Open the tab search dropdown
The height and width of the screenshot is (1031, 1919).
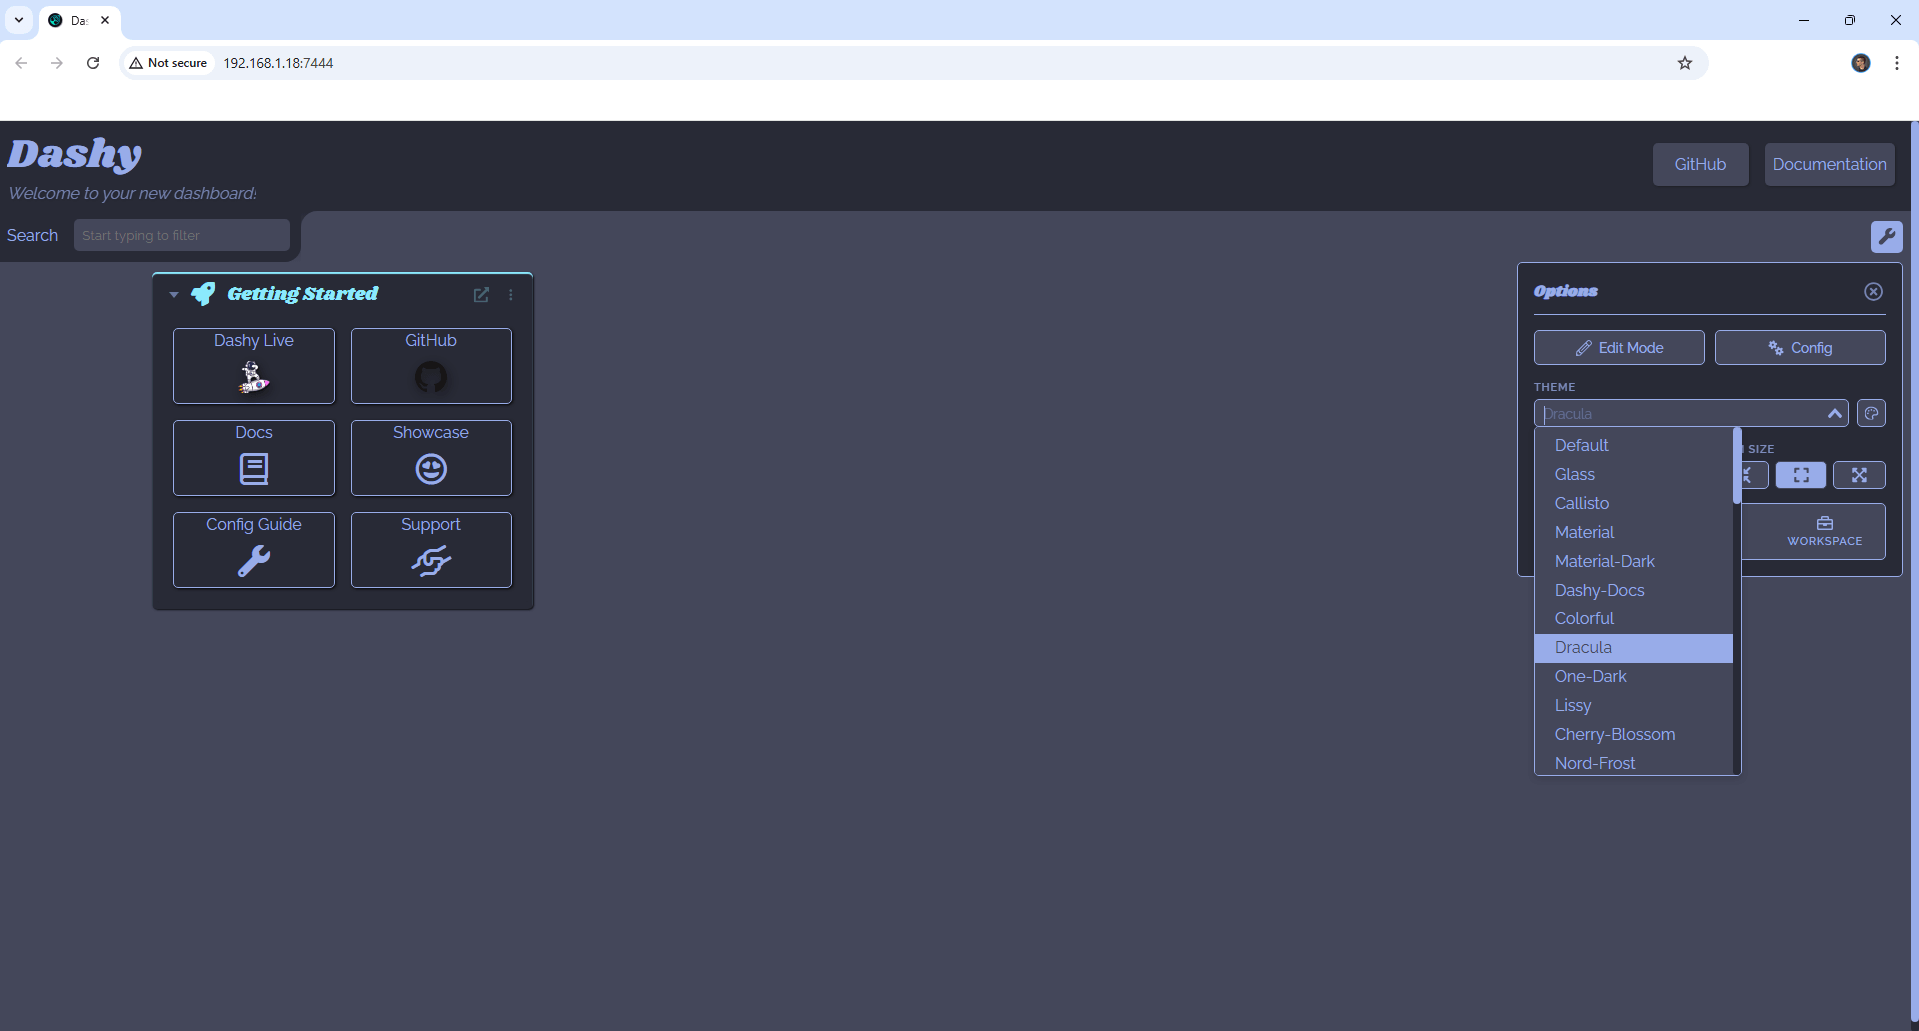click(19, 20)
